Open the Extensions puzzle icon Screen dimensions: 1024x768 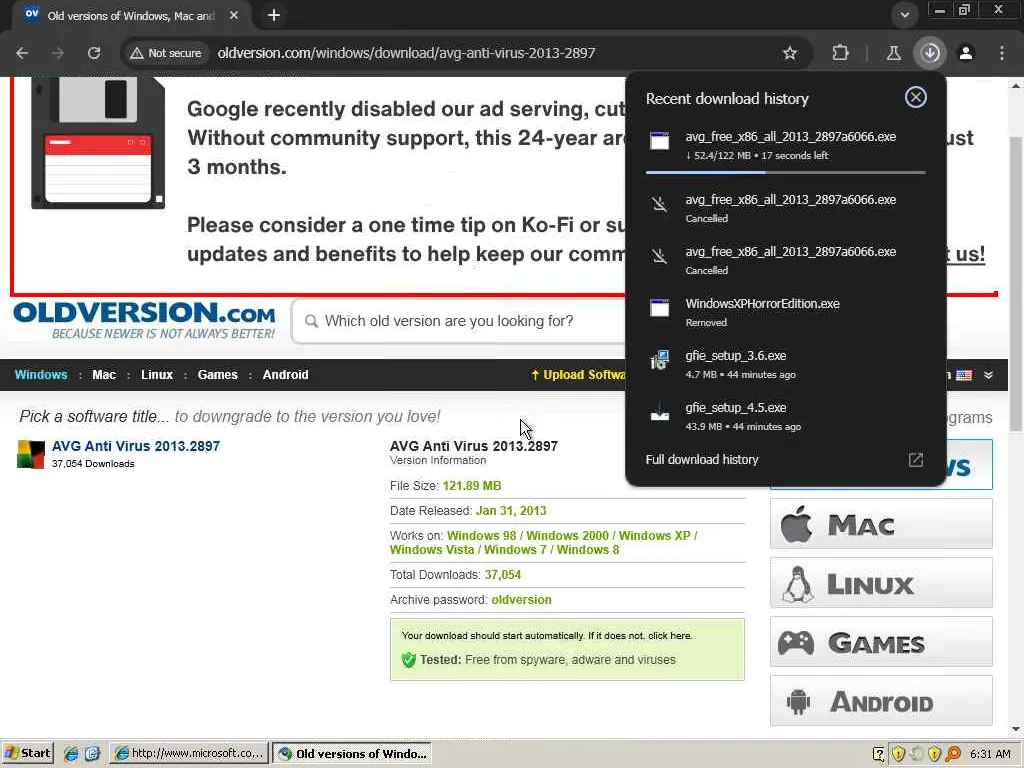click(x=840, y=53)
